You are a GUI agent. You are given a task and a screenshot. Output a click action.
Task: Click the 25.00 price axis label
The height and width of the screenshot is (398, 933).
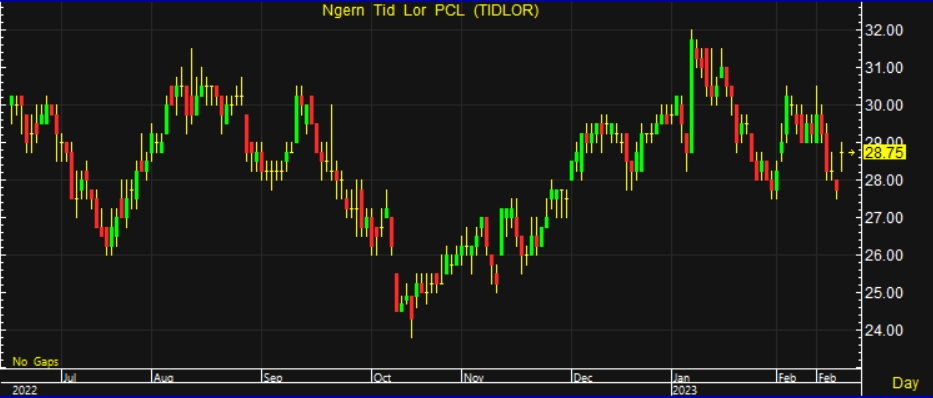coord(885,293)
